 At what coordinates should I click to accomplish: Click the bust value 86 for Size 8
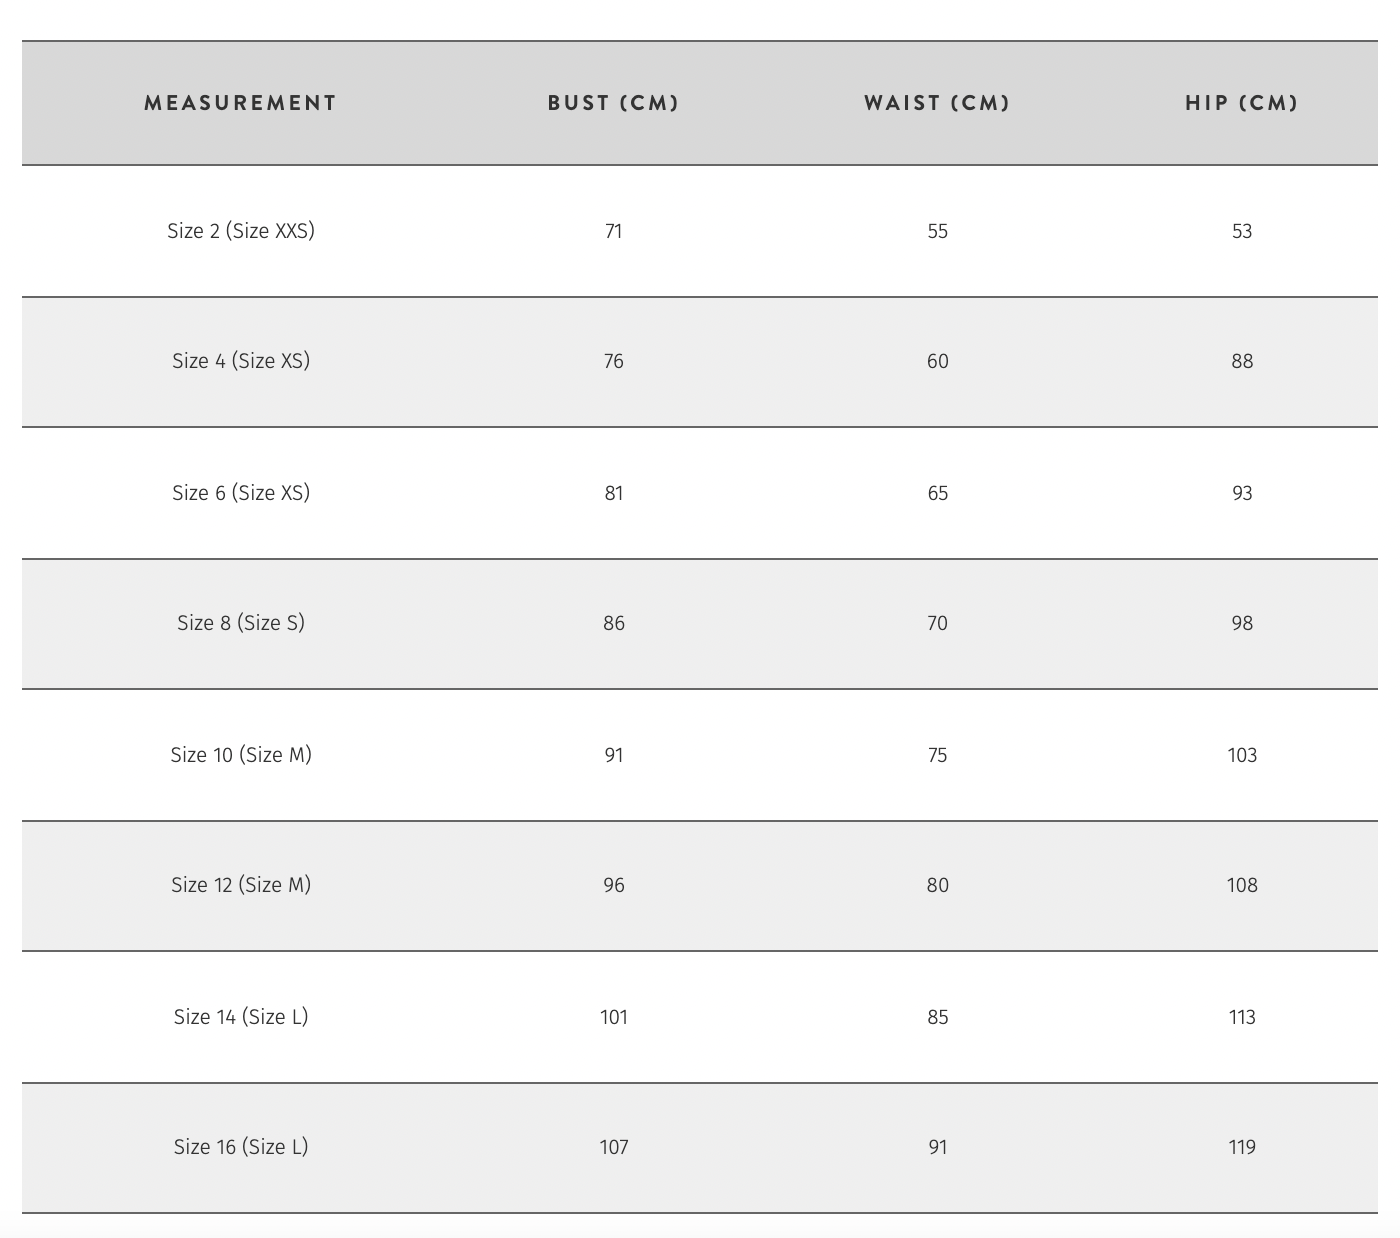tap(613, 624)
